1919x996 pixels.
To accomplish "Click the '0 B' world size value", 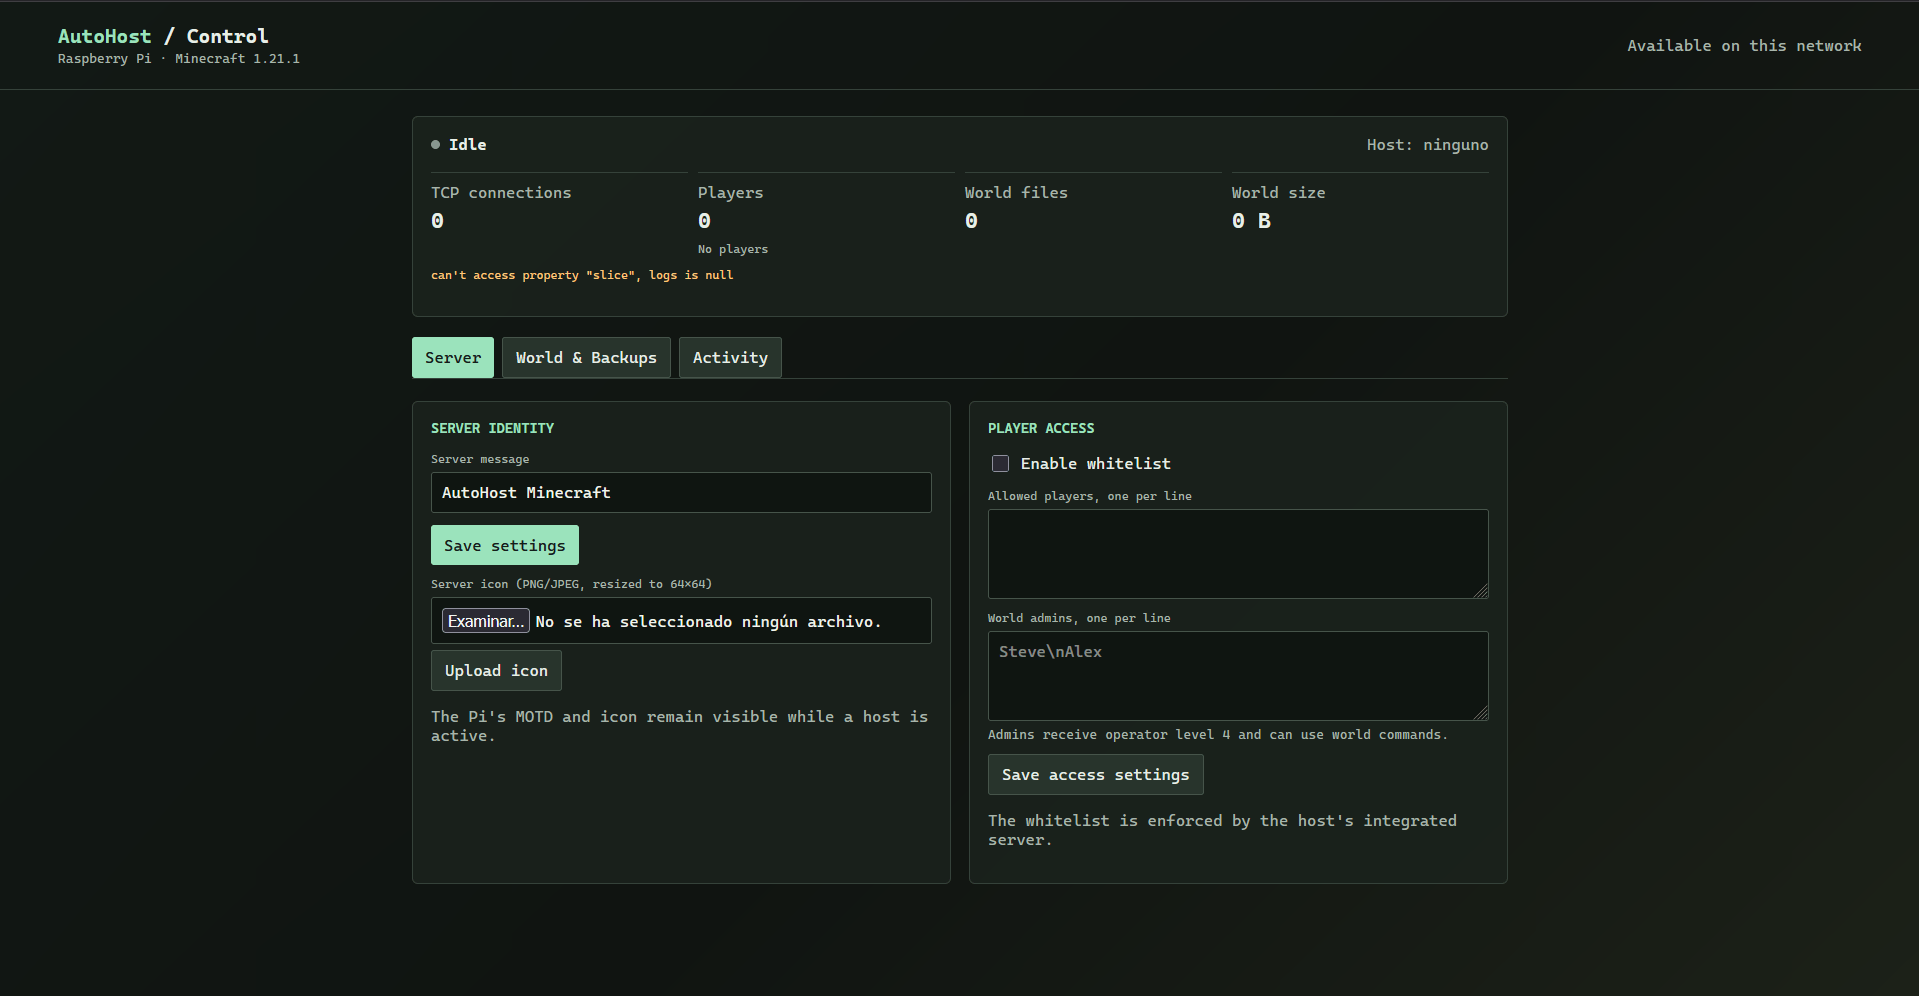I will [x=1251, y=221].
